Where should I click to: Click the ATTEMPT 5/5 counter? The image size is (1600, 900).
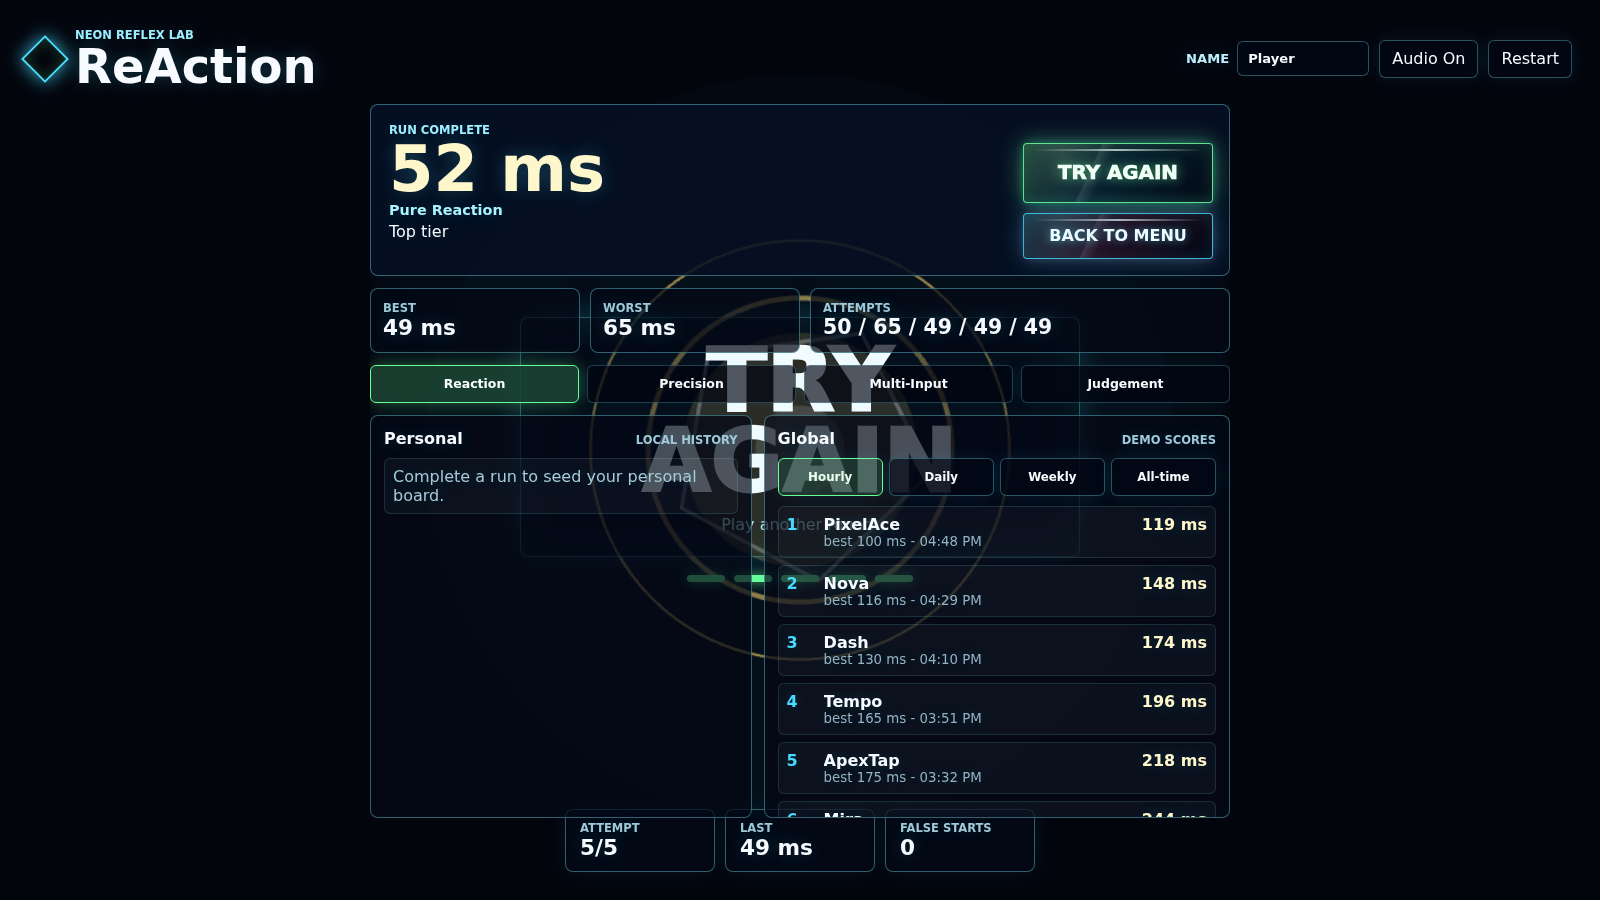click(x=640, y=840)
